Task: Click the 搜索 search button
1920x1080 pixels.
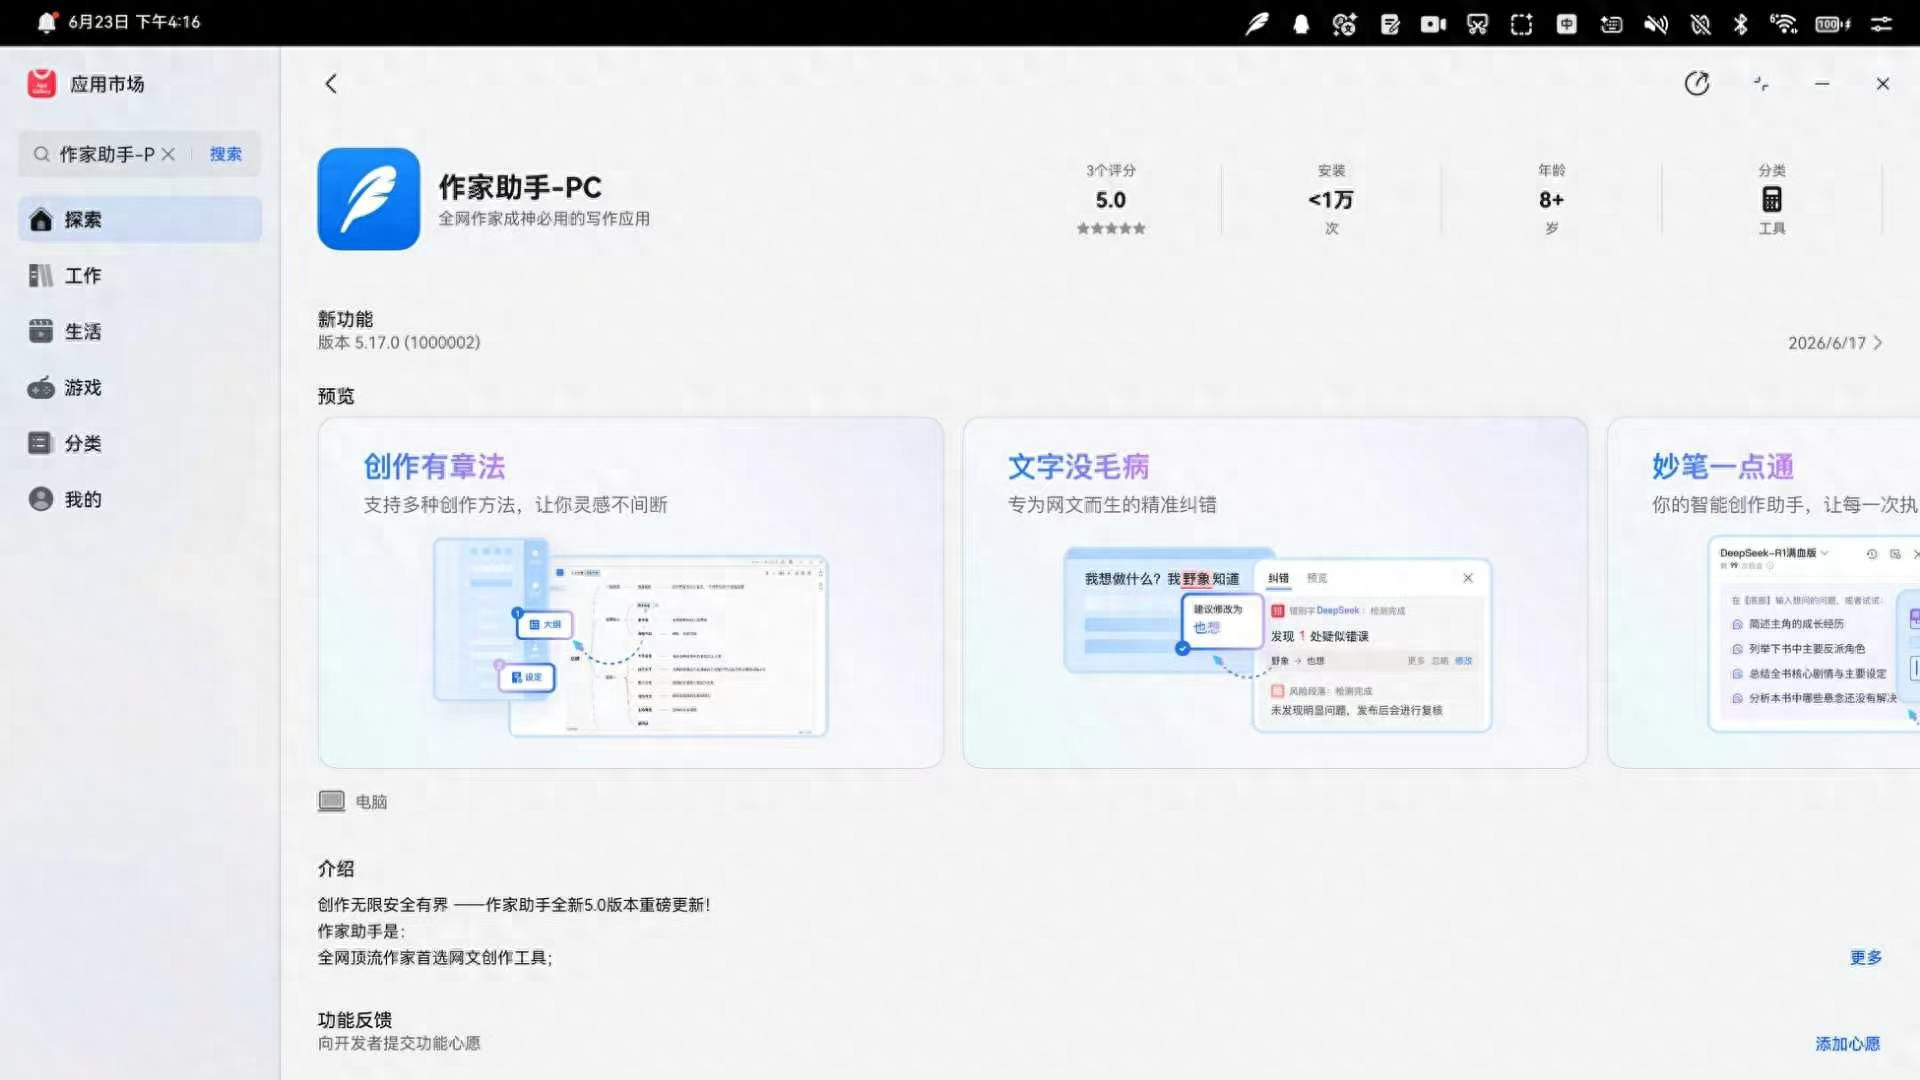Action: click(225, 154)
